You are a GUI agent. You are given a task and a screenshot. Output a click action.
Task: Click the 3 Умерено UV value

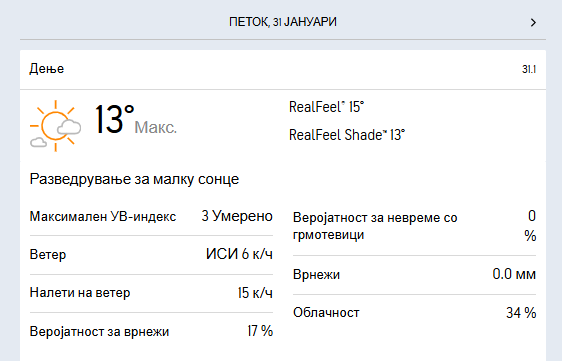click(237, 216)
